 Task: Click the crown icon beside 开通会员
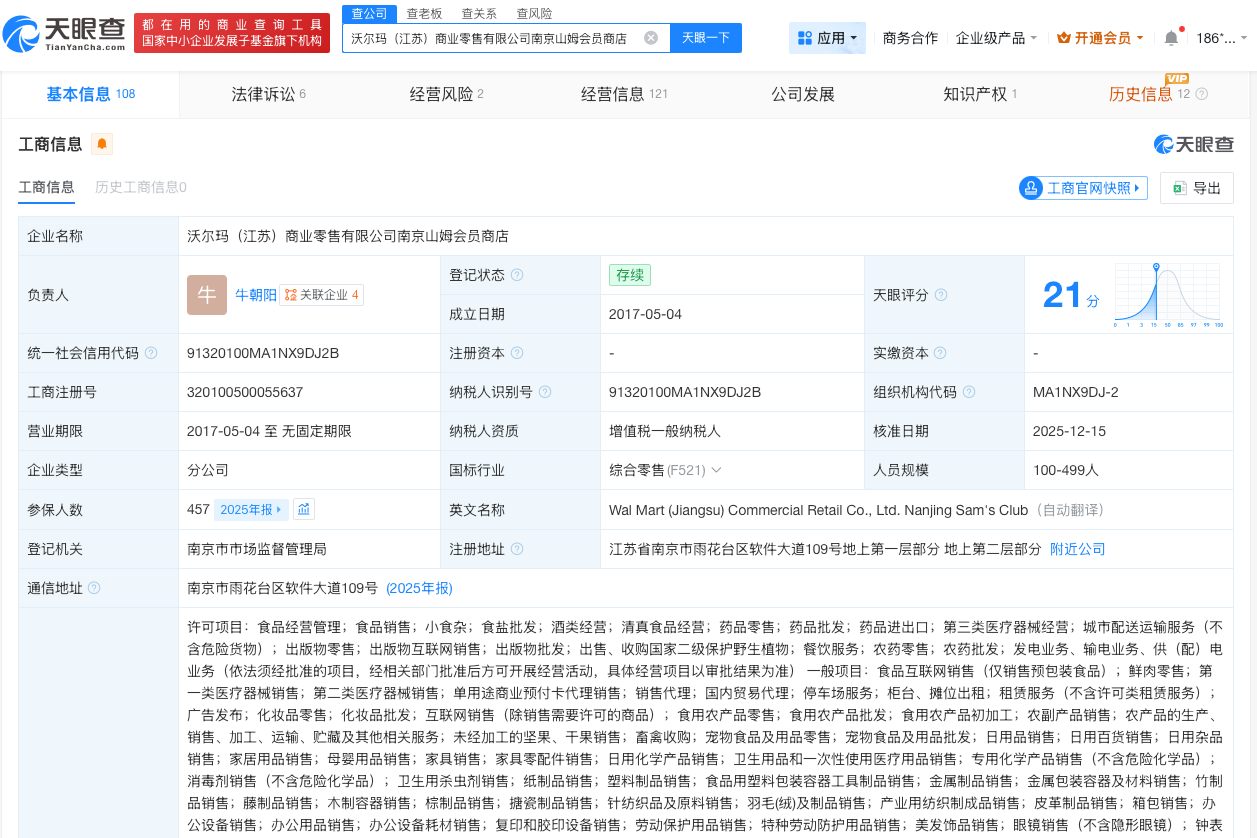pyautogui.click(x=1064, y=38)
